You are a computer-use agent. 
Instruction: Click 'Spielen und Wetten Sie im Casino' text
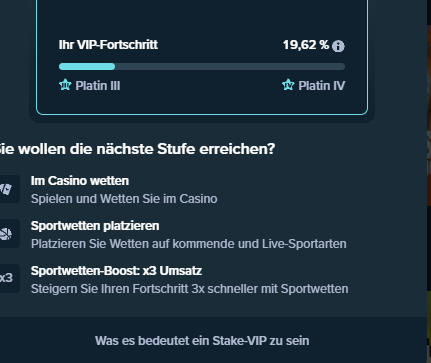[x=124, y=199]
